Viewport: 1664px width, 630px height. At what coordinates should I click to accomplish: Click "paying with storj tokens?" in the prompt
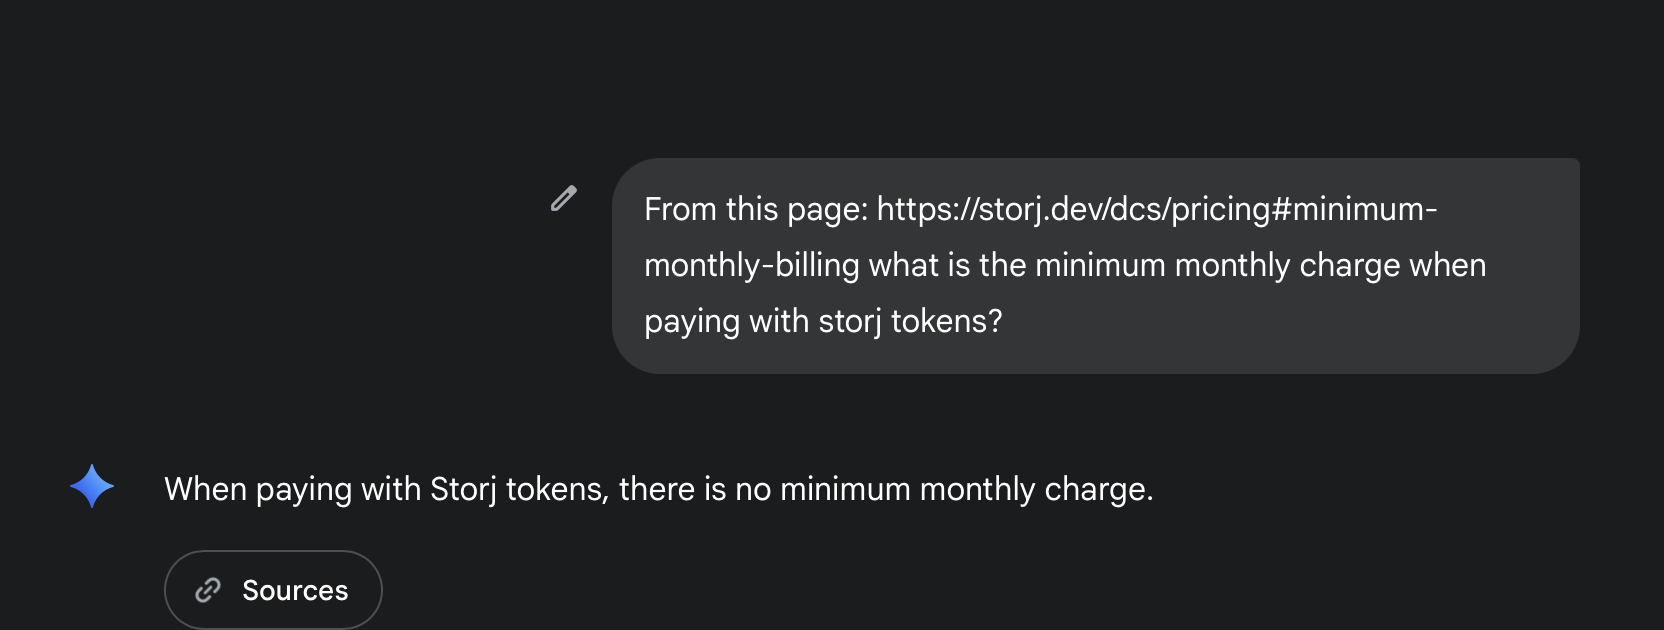tap(822, 321)
